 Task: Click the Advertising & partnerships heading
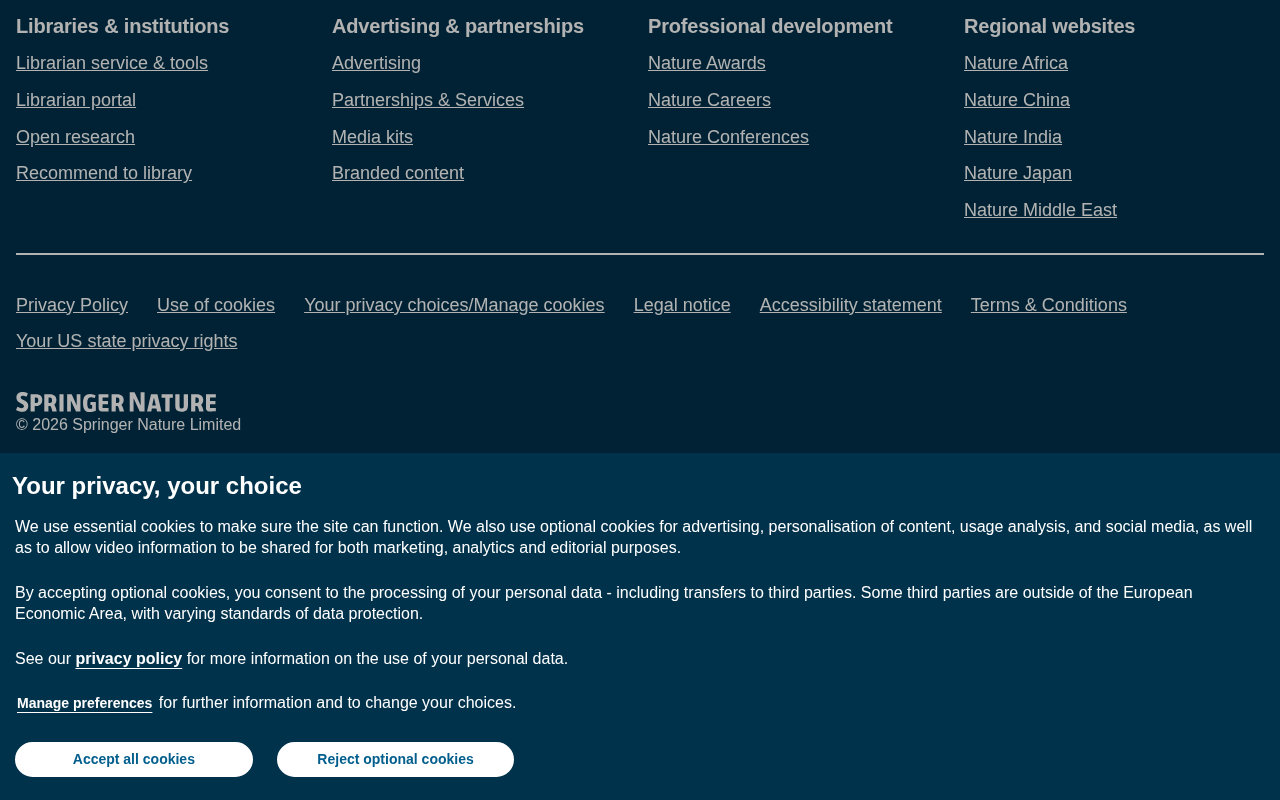point(458,26)
